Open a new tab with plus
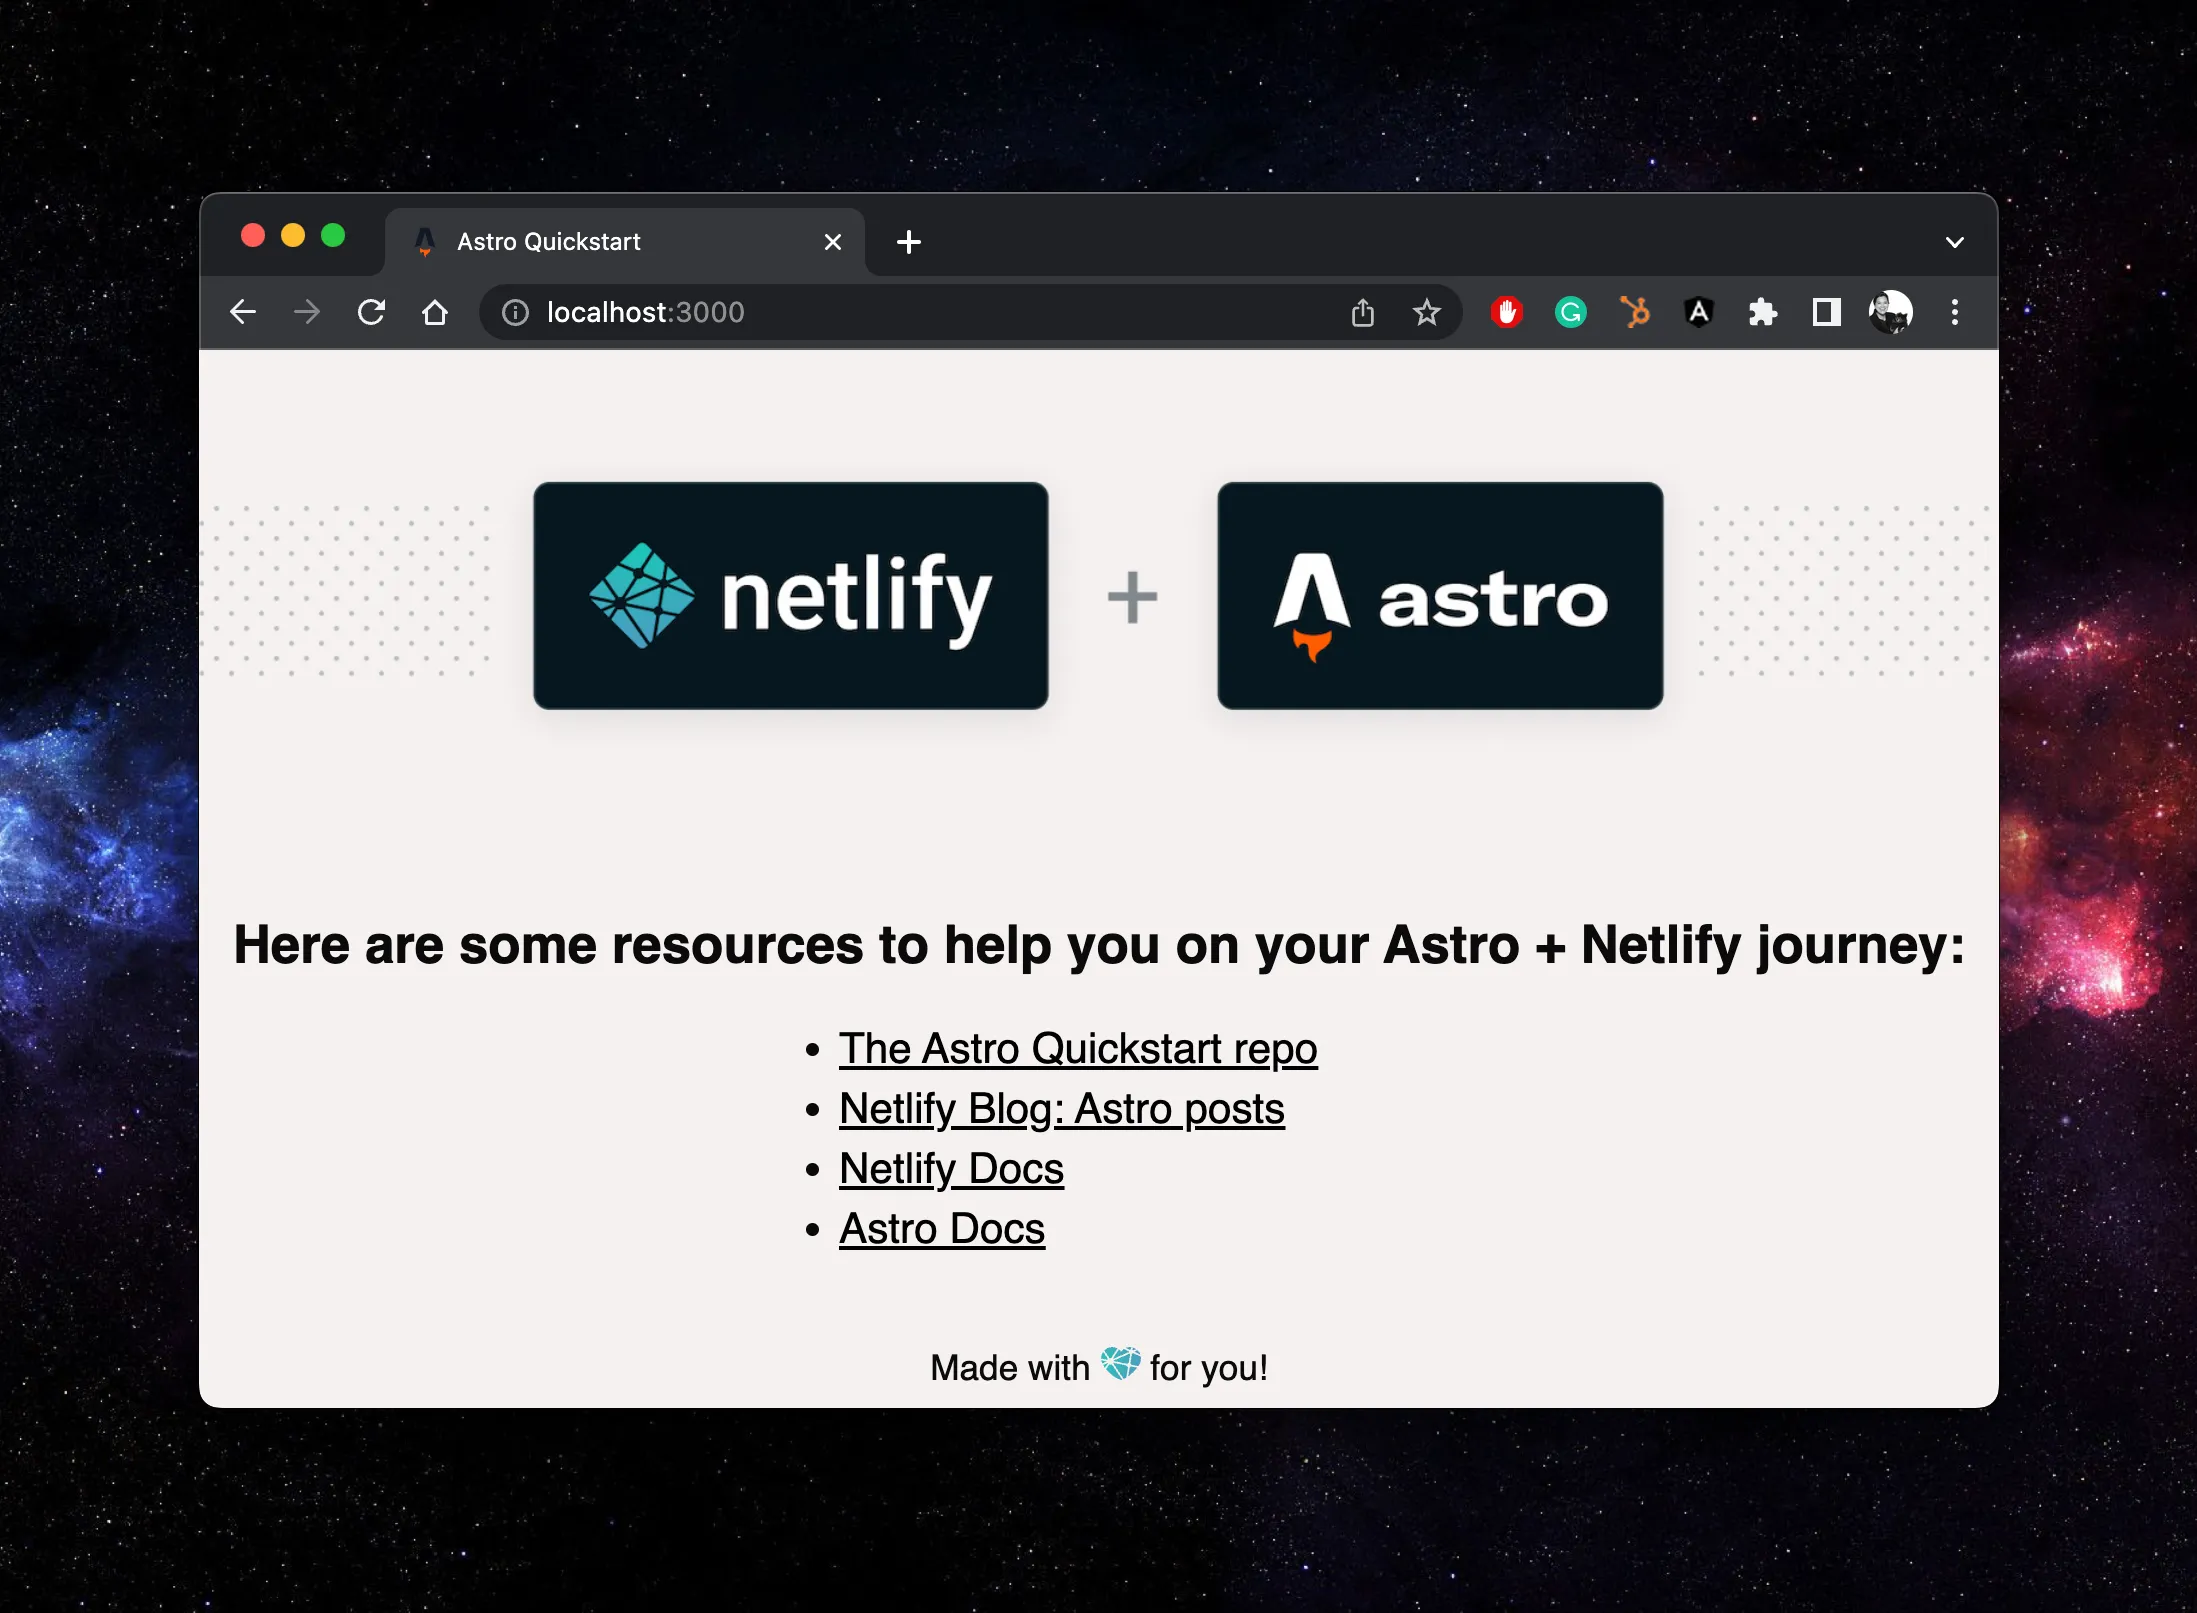 pos(908,242)
